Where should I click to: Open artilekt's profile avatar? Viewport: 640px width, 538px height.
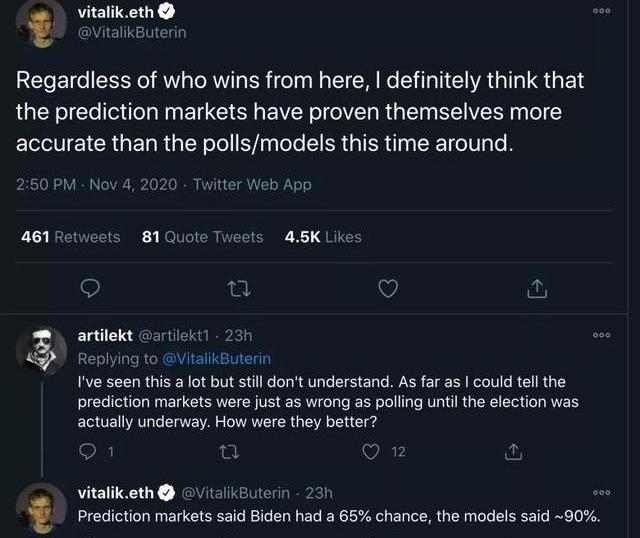coord(42,349)
